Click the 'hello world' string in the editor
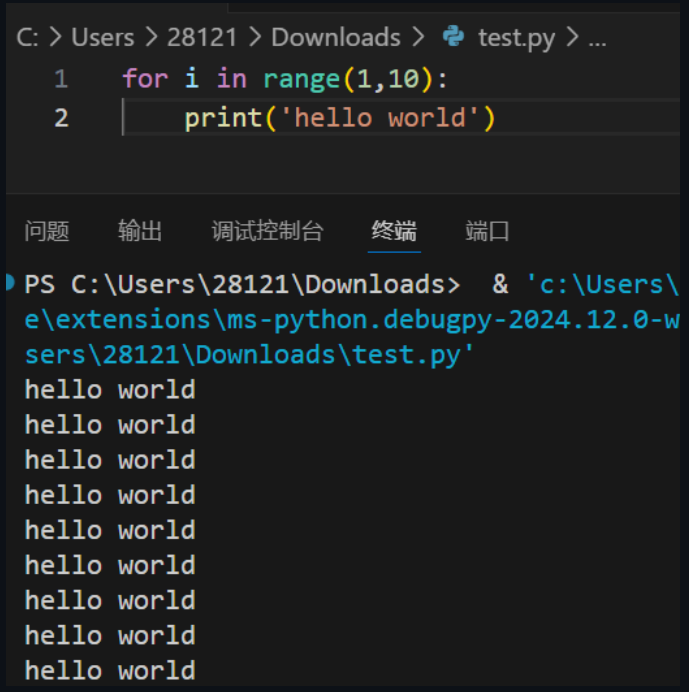Image resolution: width=689 pixels, height=692 pixels. [x=379, y=118]
